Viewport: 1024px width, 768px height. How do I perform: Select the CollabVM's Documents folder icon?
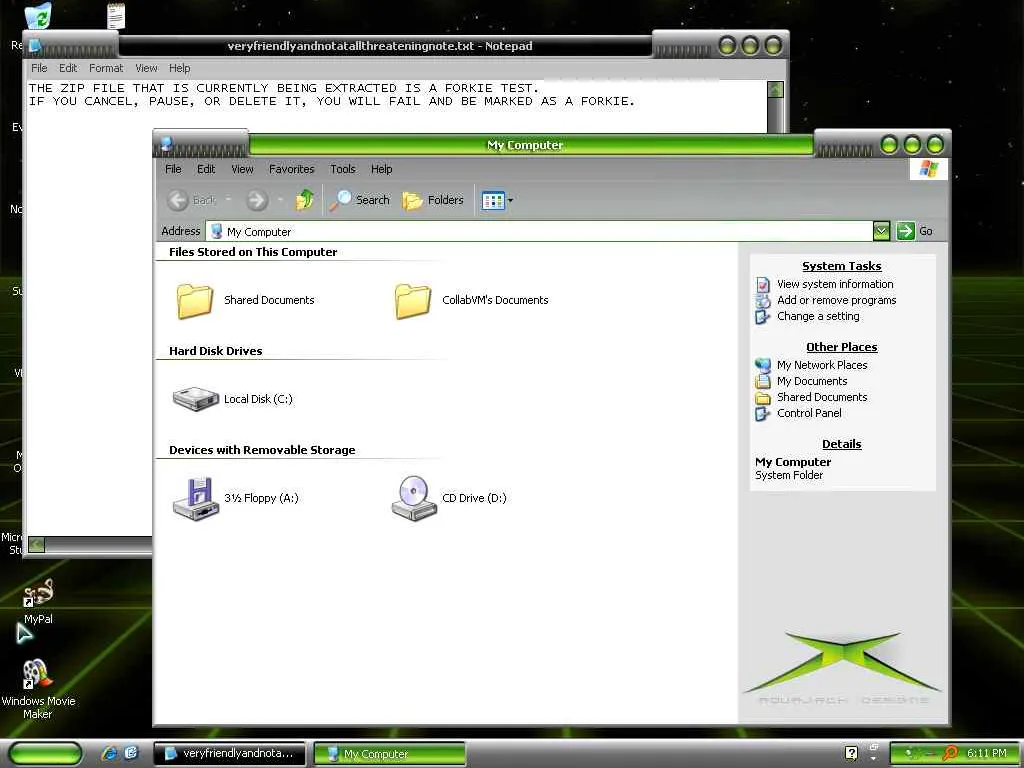[x=413, y=301]
